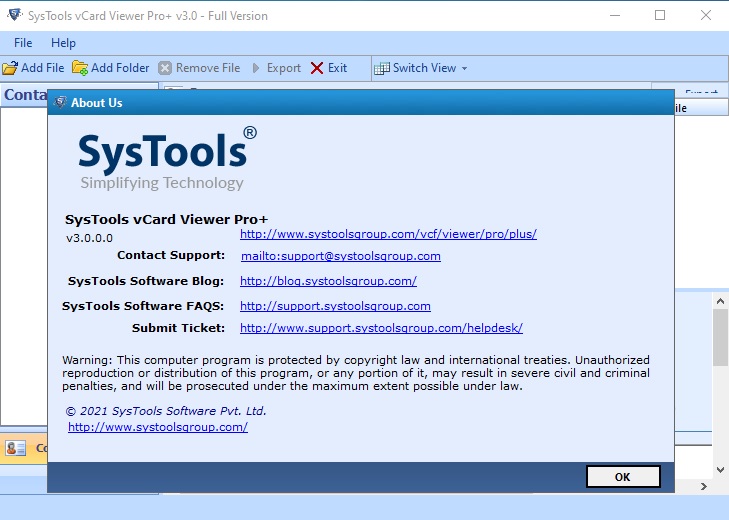Click the 'Submit Ticket:' label

point(178,328)
